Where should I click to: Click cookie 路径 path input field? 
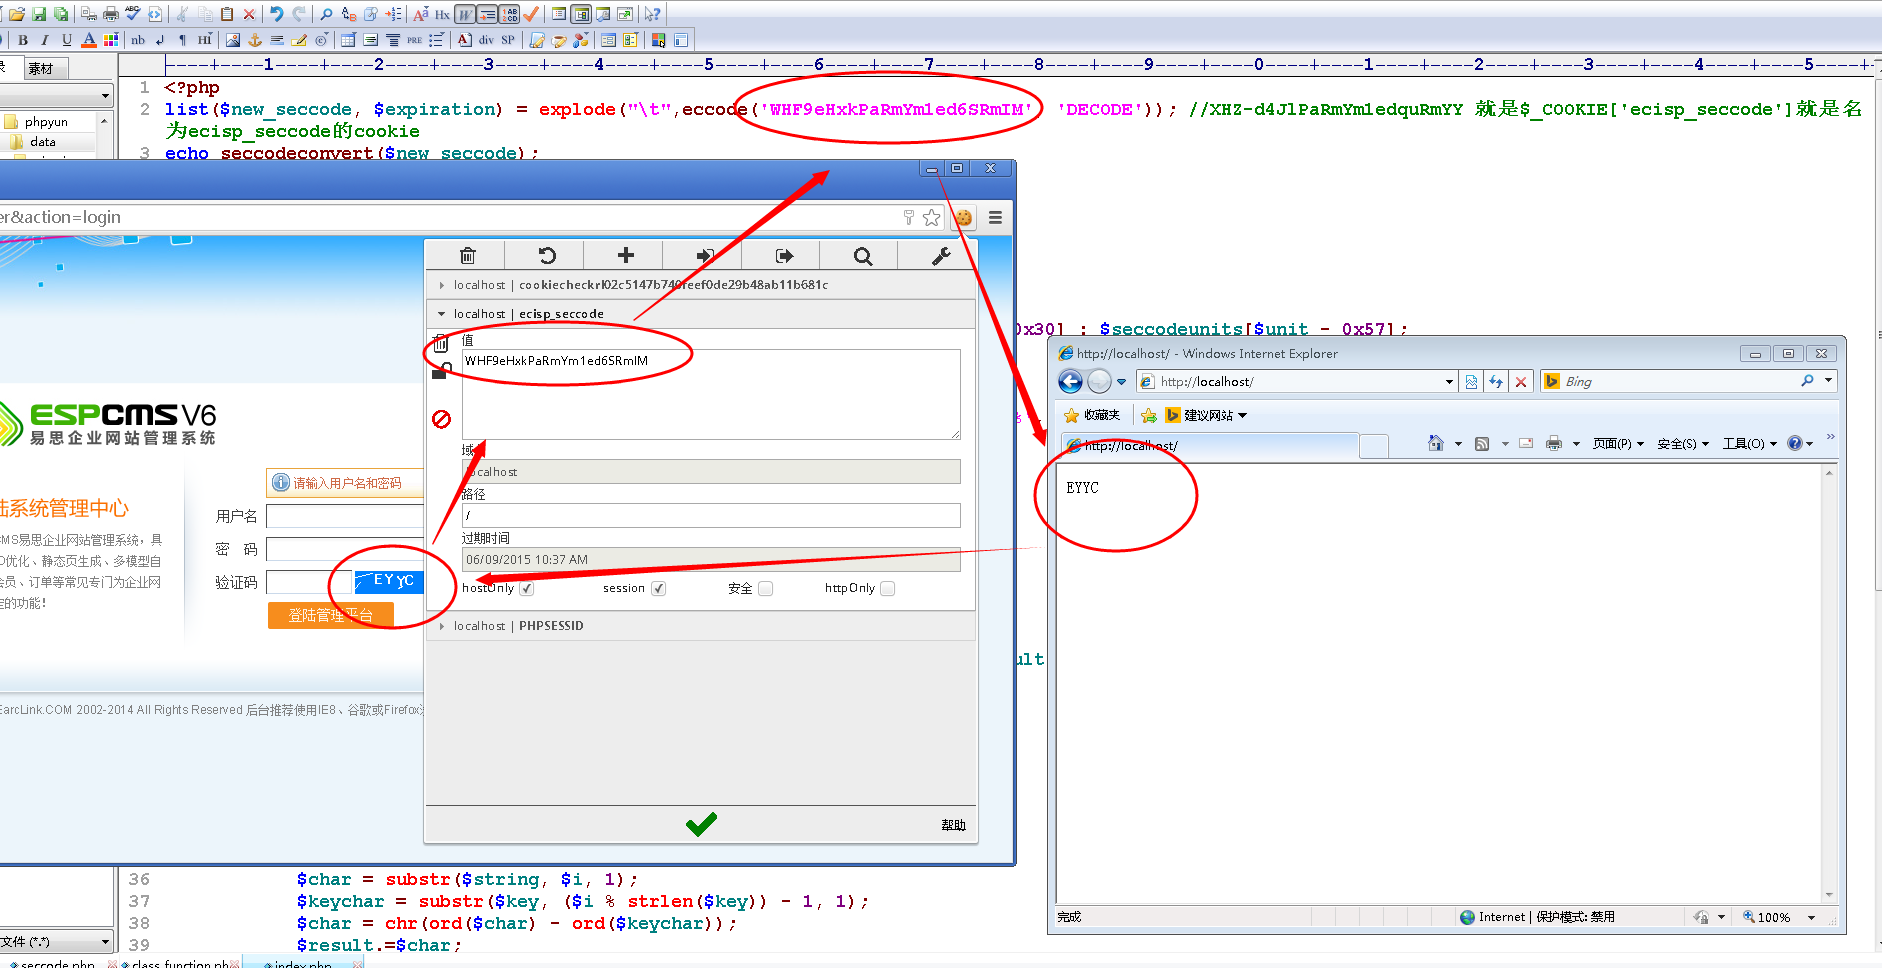click(711, 515)
